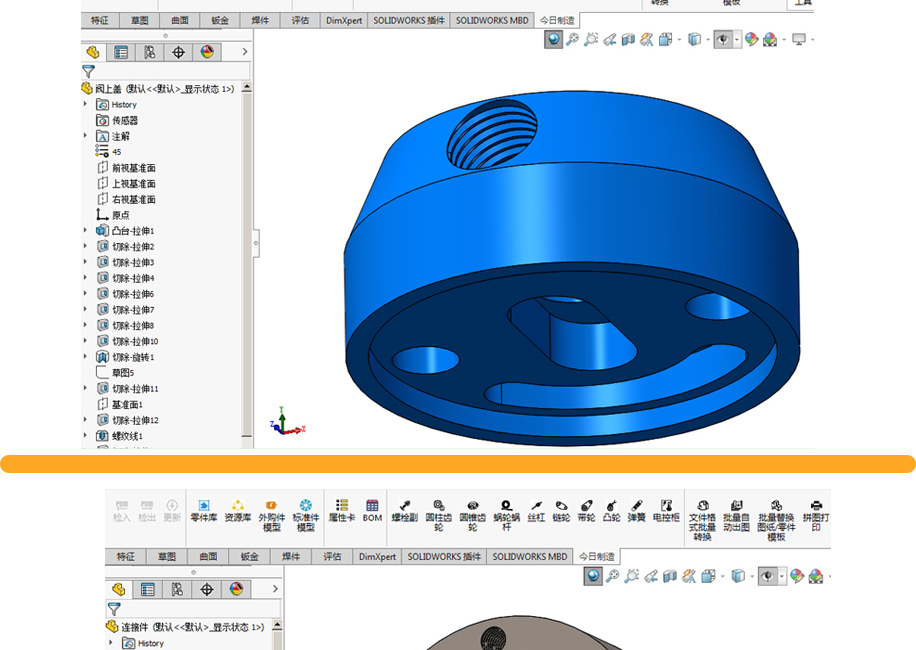Open the 电控柜 electrical cabinet tool
916x650 pixels.
pos(666,511)
